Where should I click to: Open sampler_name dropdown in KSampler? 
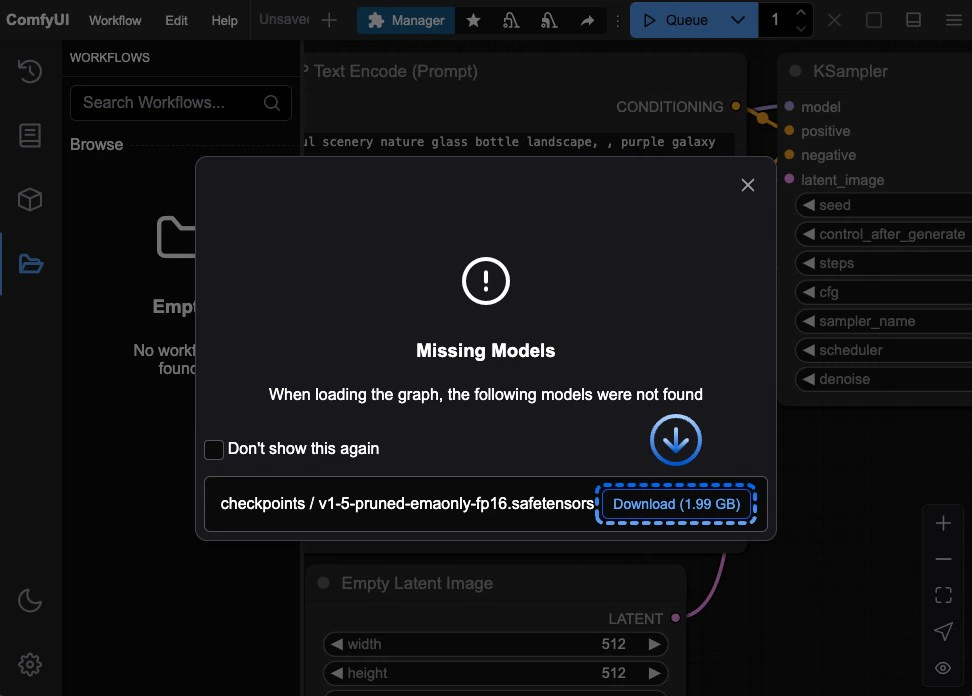click(x=883, y=321)
